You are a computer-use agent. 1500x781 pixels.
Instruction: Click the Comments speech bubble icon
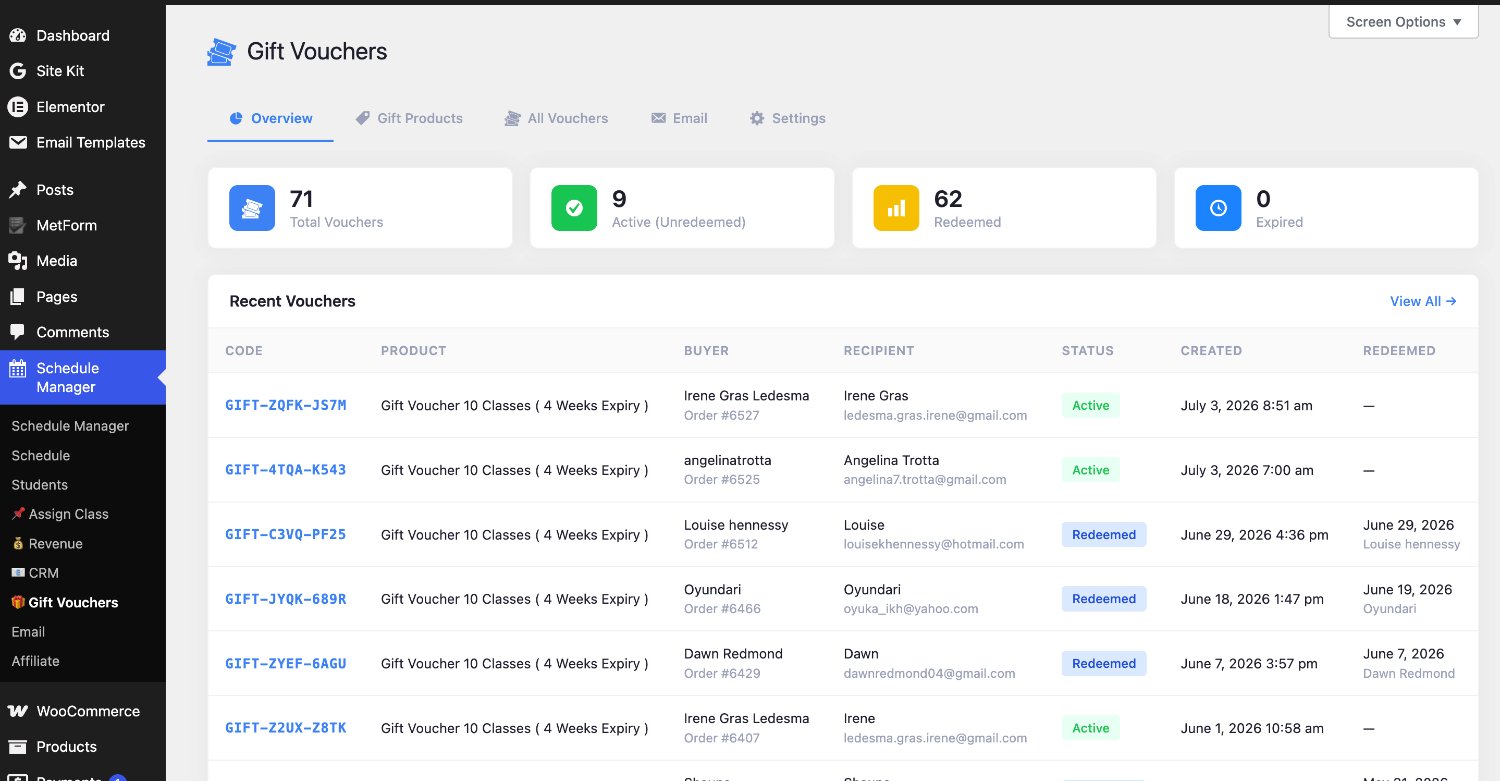point(17,332)
